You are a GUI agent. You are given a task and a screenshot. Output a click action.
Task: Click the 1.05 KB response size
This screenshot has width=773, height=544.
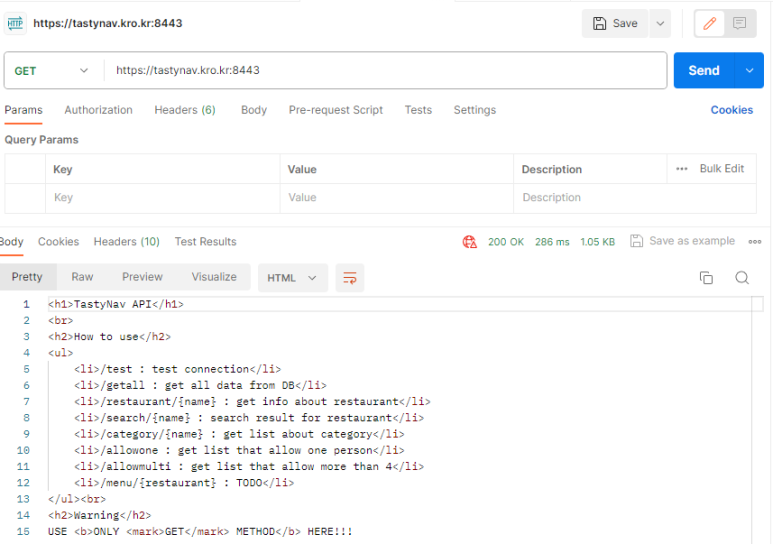(x=597, y=242)
